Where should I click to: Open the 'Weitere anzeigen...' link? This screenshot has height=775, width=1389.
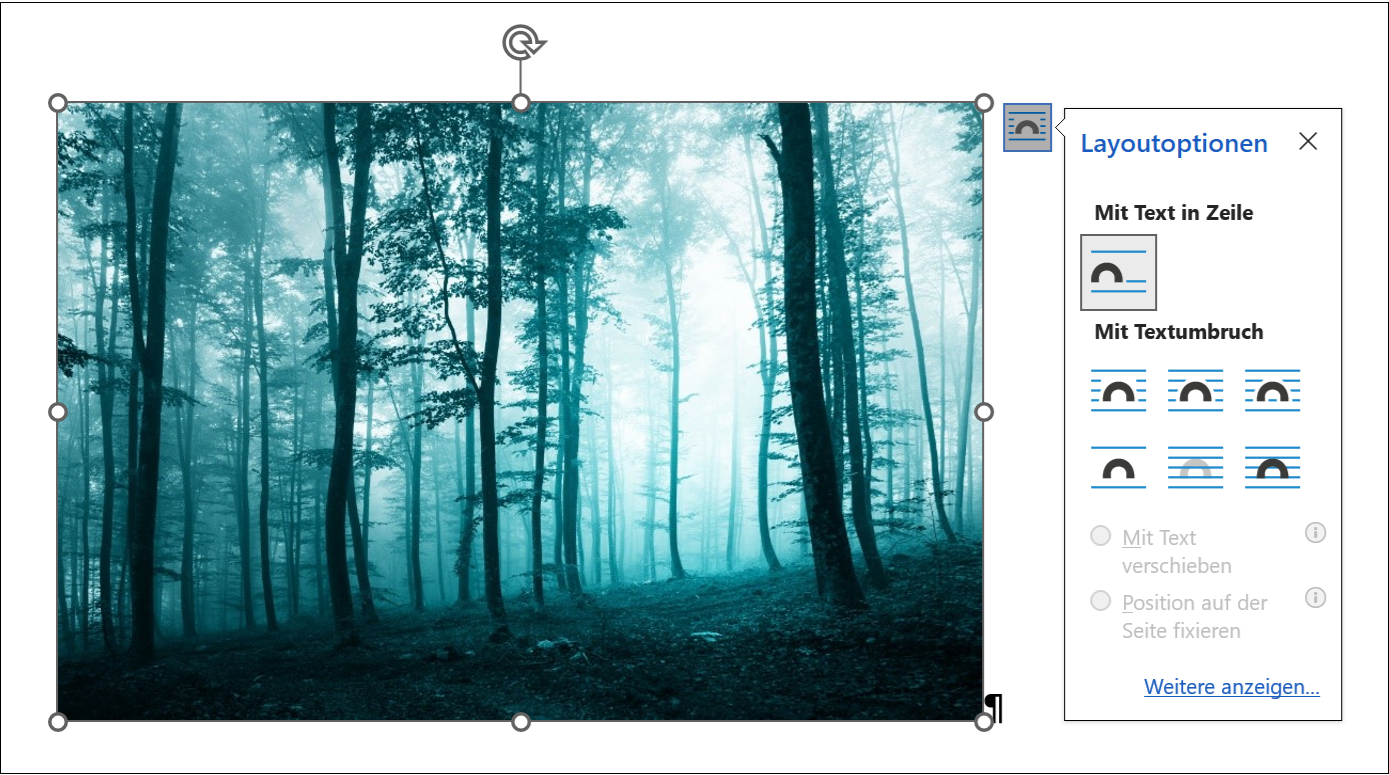1232,687
